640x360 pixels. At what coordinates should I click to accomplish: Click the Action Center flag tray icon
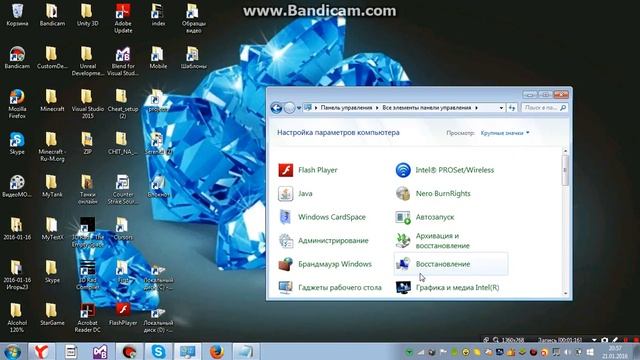tap(443, 352)
